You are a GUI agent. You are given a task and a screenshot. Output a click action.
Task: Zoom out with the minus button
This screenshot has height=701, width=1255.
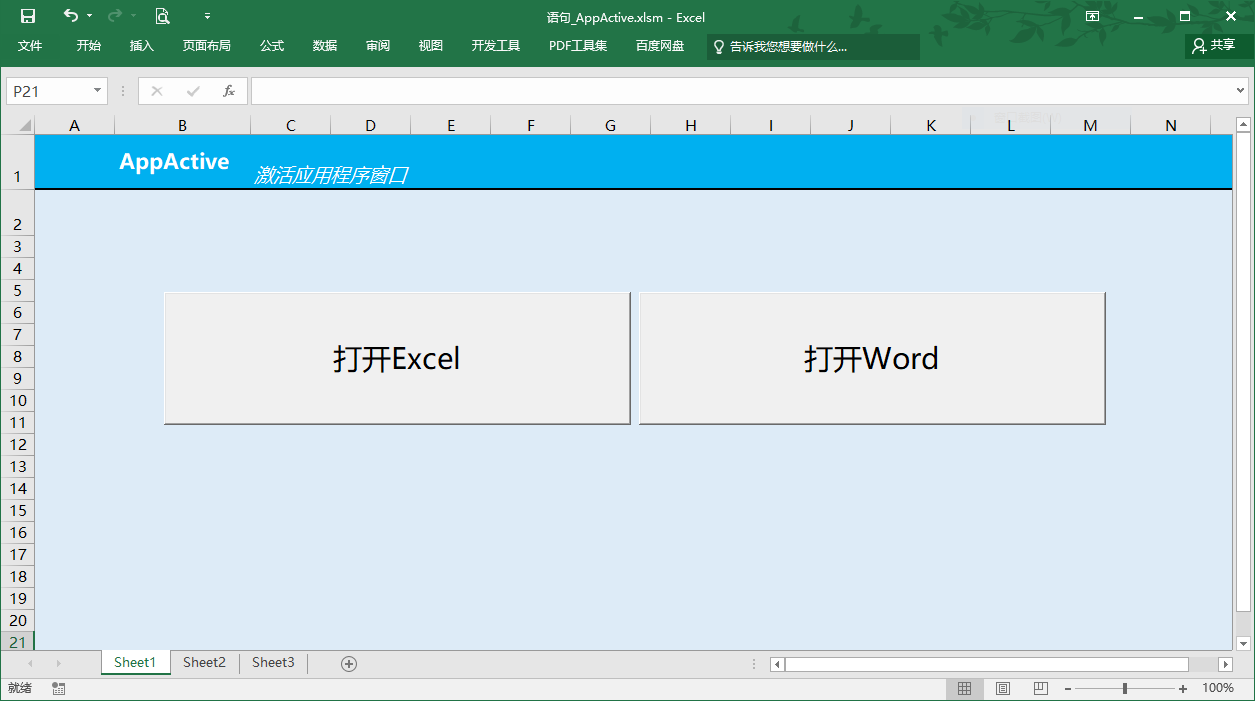1068,688
